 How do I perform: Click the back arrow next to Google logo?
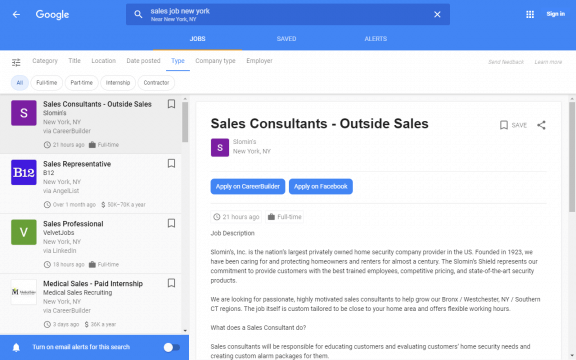pos(16,14)
